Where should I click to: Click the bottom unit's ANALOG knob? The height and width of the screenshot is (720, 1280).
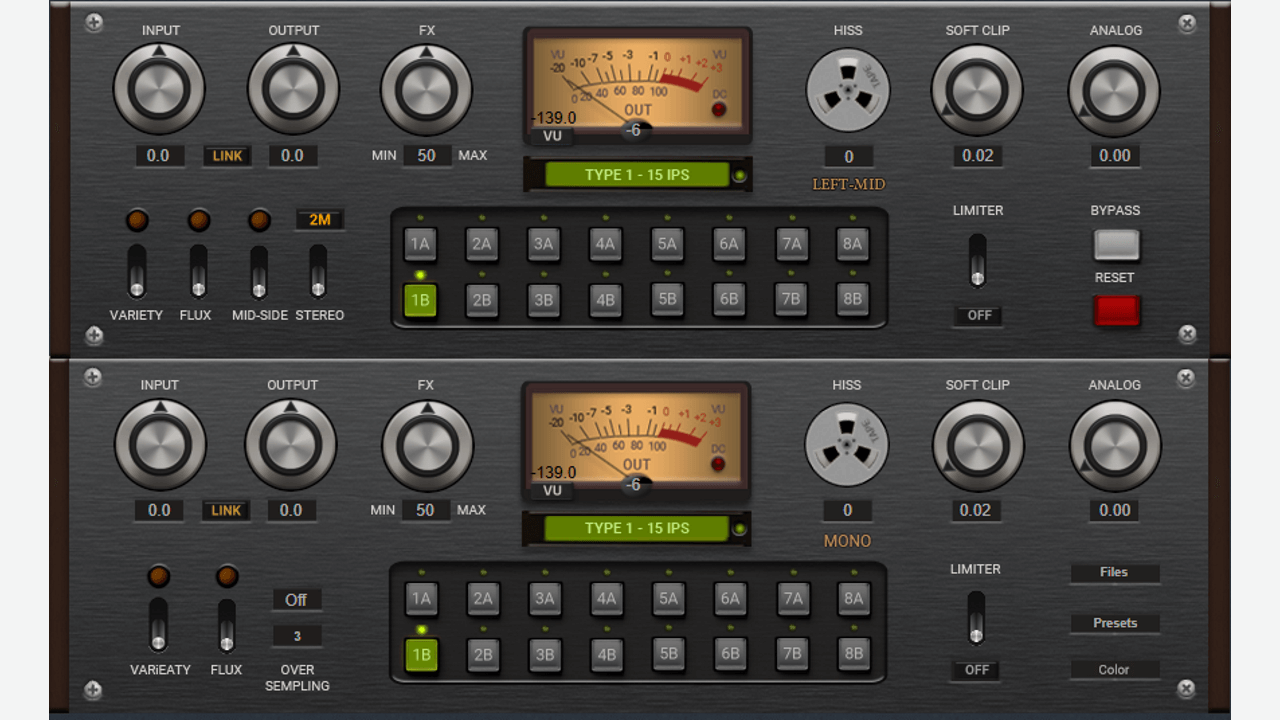(1115, 445)
